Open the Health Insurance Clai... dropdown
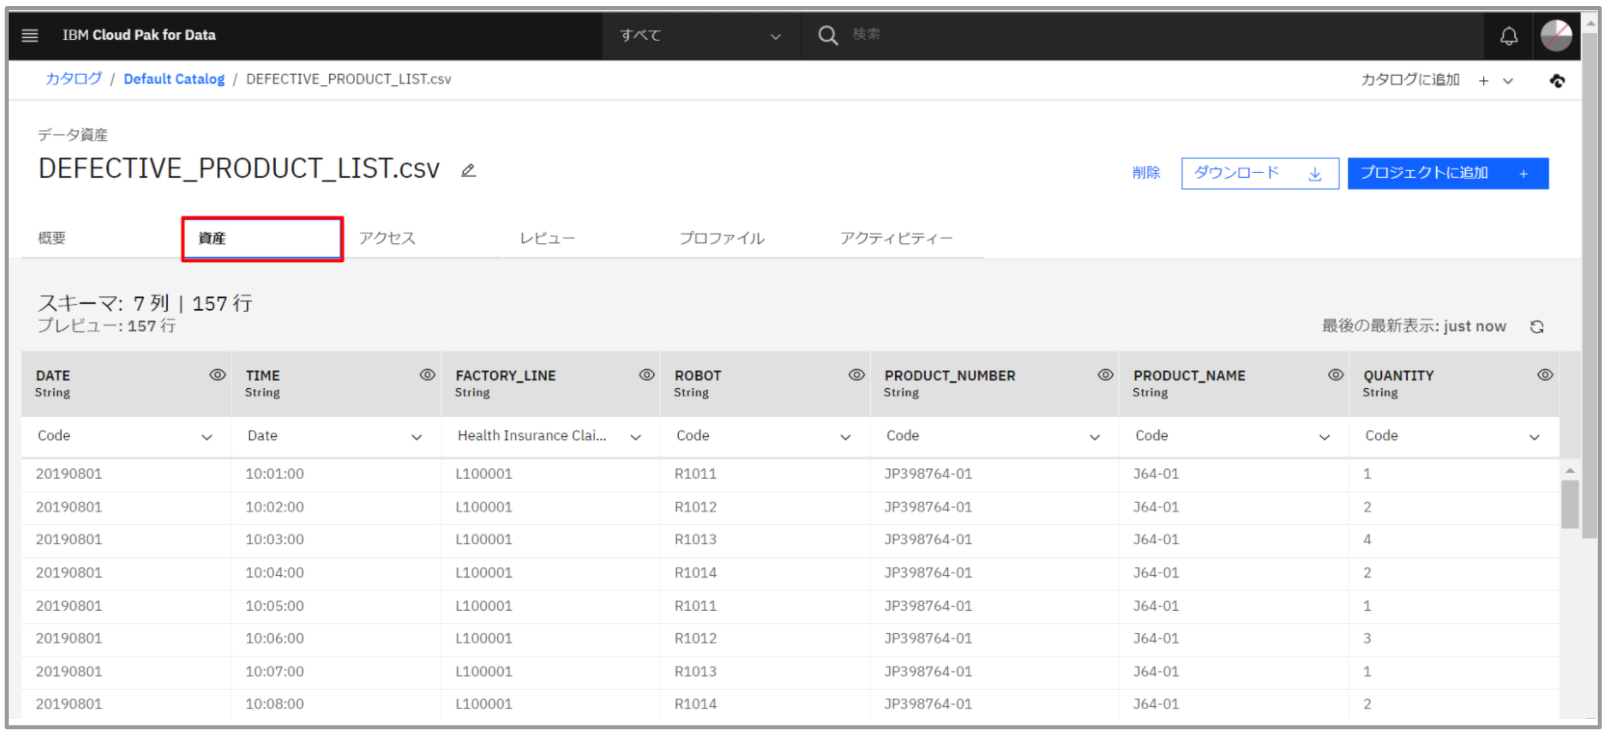The width and height of the screenshot is (1607, 733). (550, 436)
